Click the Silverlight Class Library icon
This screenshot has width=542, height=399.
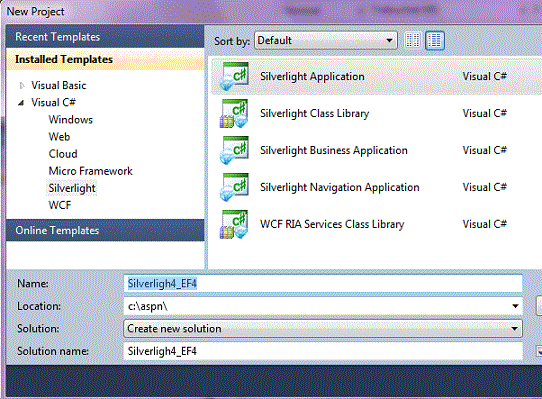coord(235,113)
